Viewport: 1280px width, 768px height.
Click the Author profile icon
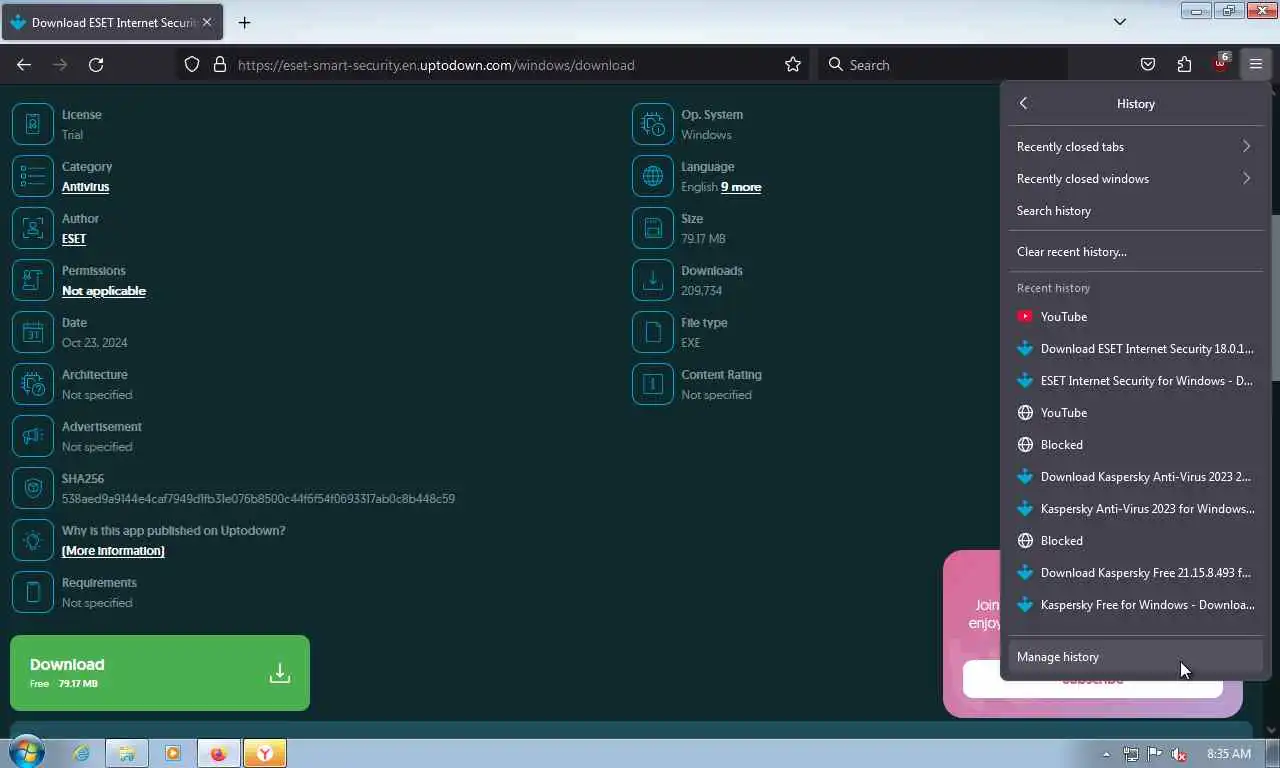point(33,228)
